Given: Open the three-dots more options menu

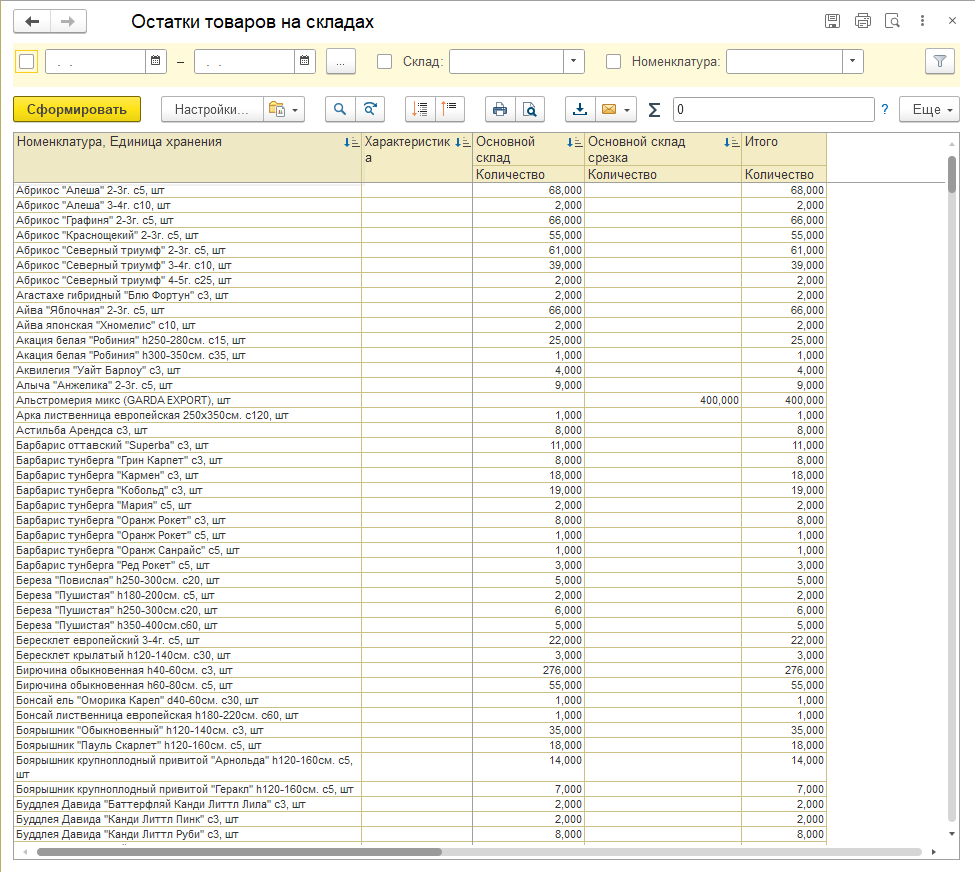Looking at the screenshot, I should [922, 21].
